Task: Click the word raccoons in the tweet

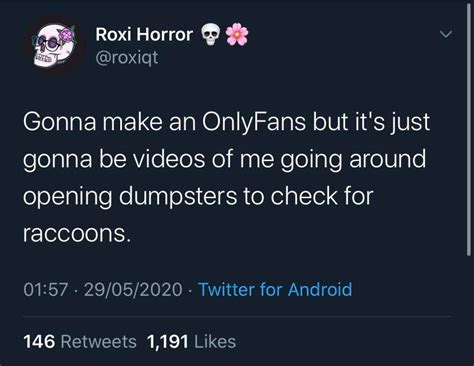Action: tap(75, 233)
